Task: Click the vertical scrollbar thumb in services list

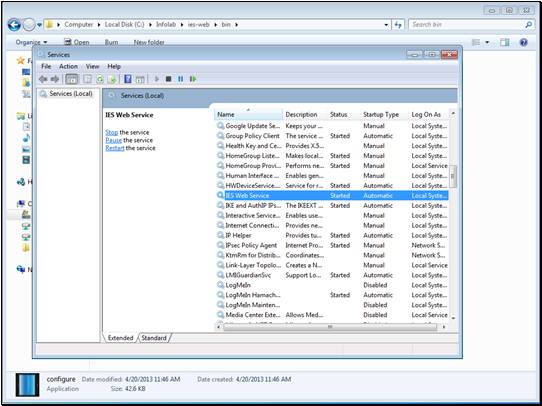Action: (x=453, y=176)
